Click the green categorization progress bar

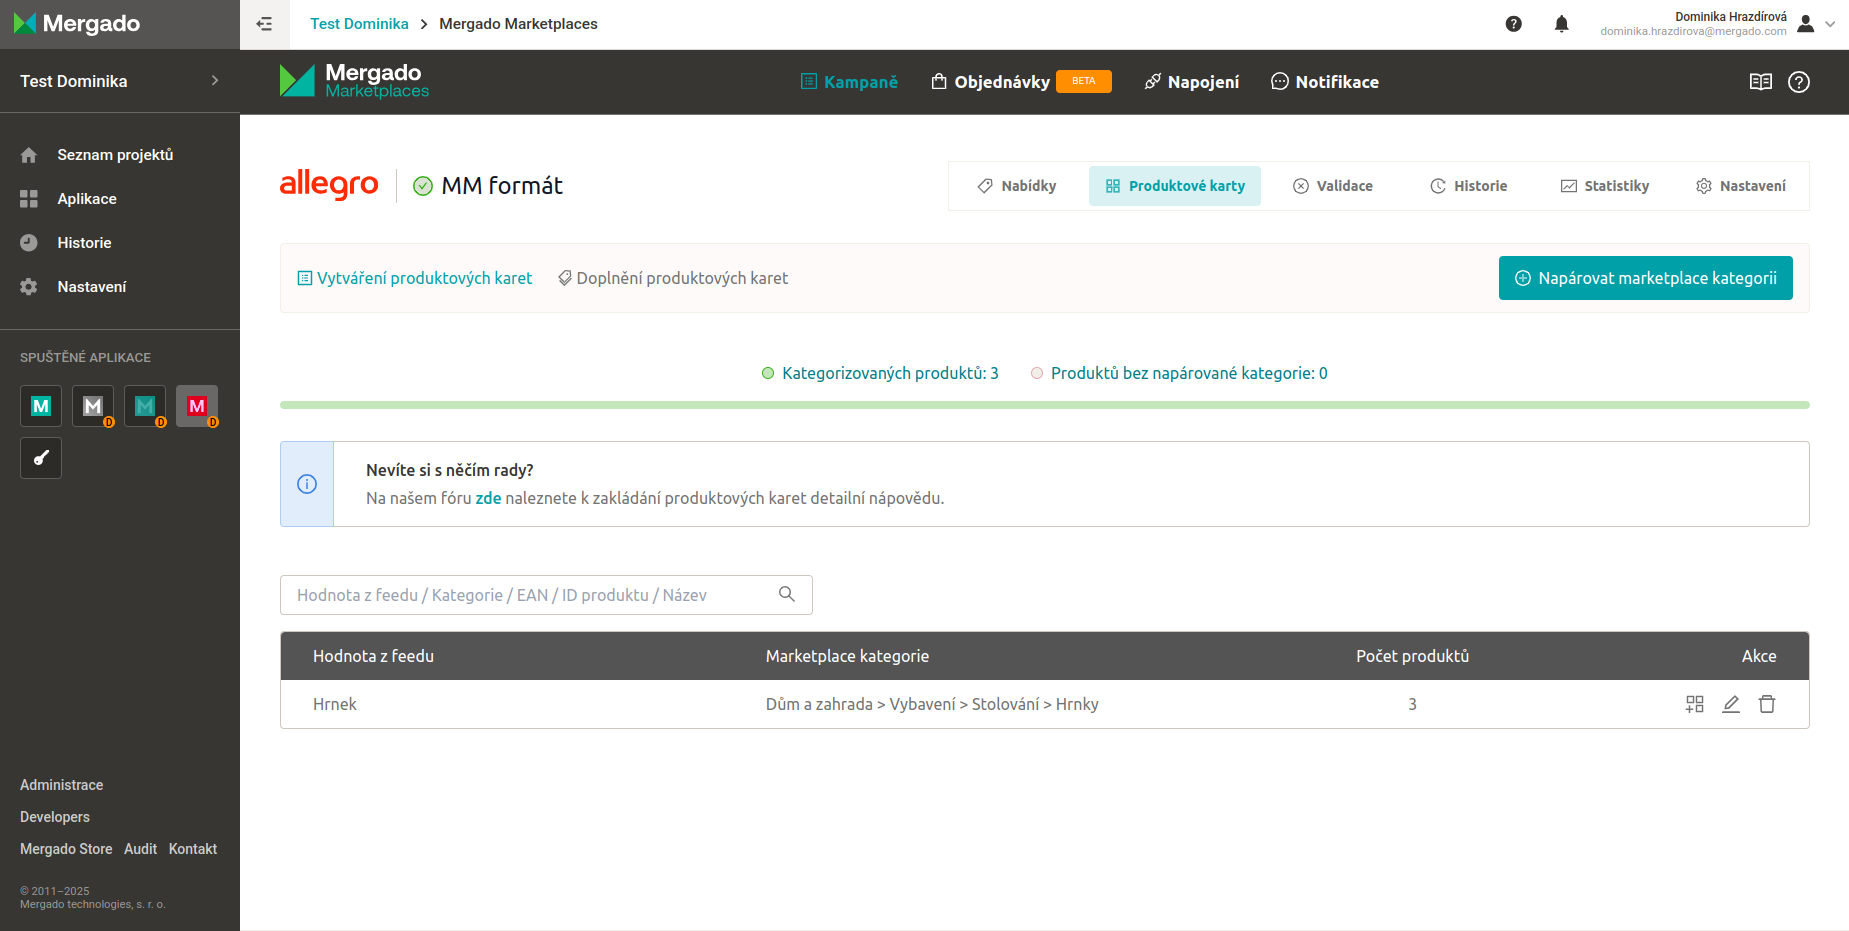click(x=1045, y=405)
